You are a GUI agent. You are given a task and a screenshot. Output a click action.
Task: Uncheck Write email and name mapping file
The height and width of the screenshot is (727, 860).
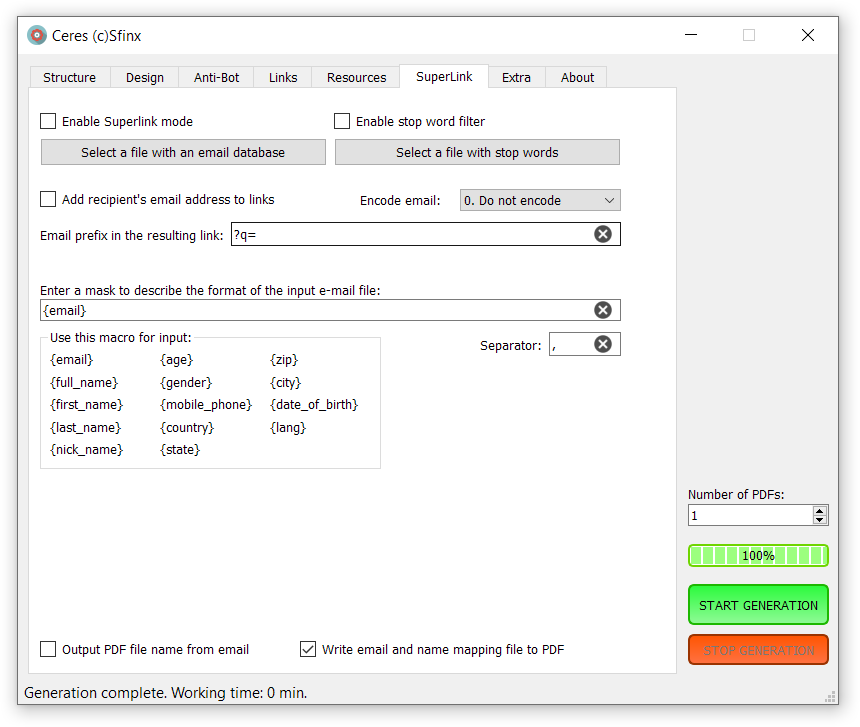pos(308,649)
